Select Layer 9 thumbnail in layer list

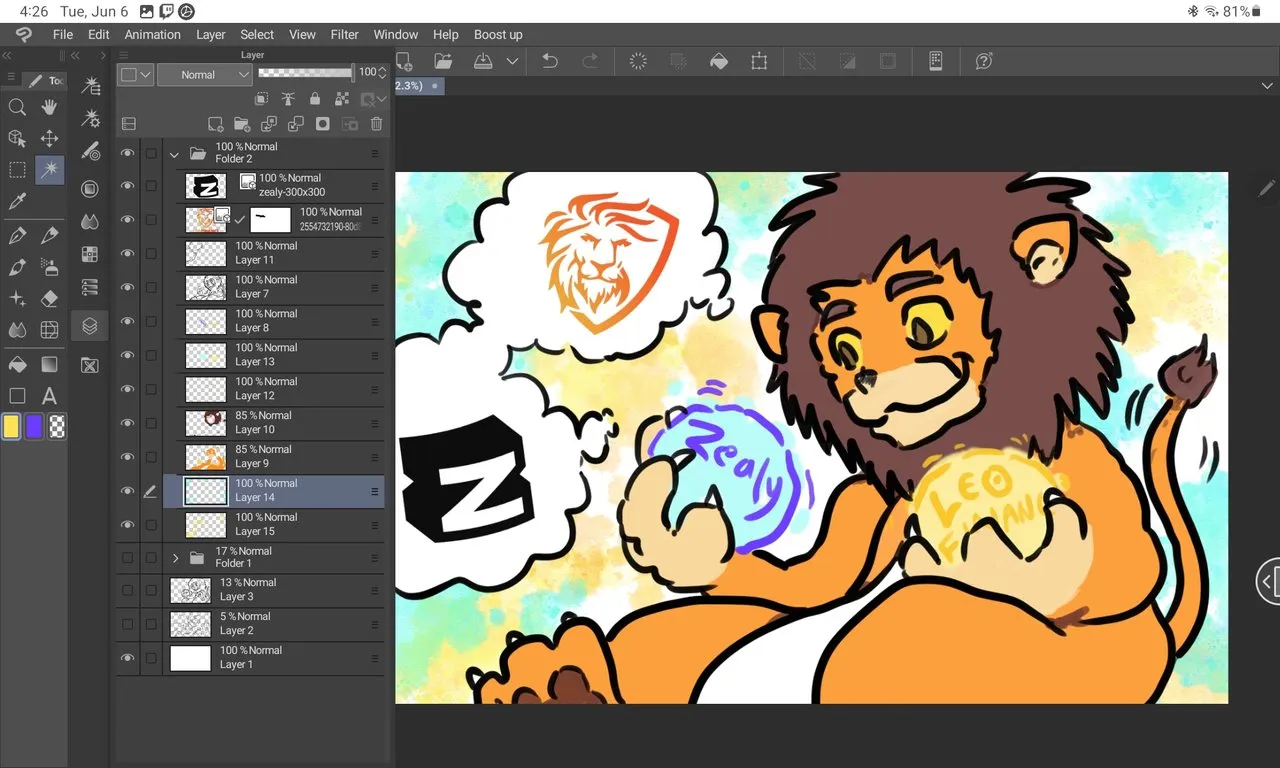point(206,457)
